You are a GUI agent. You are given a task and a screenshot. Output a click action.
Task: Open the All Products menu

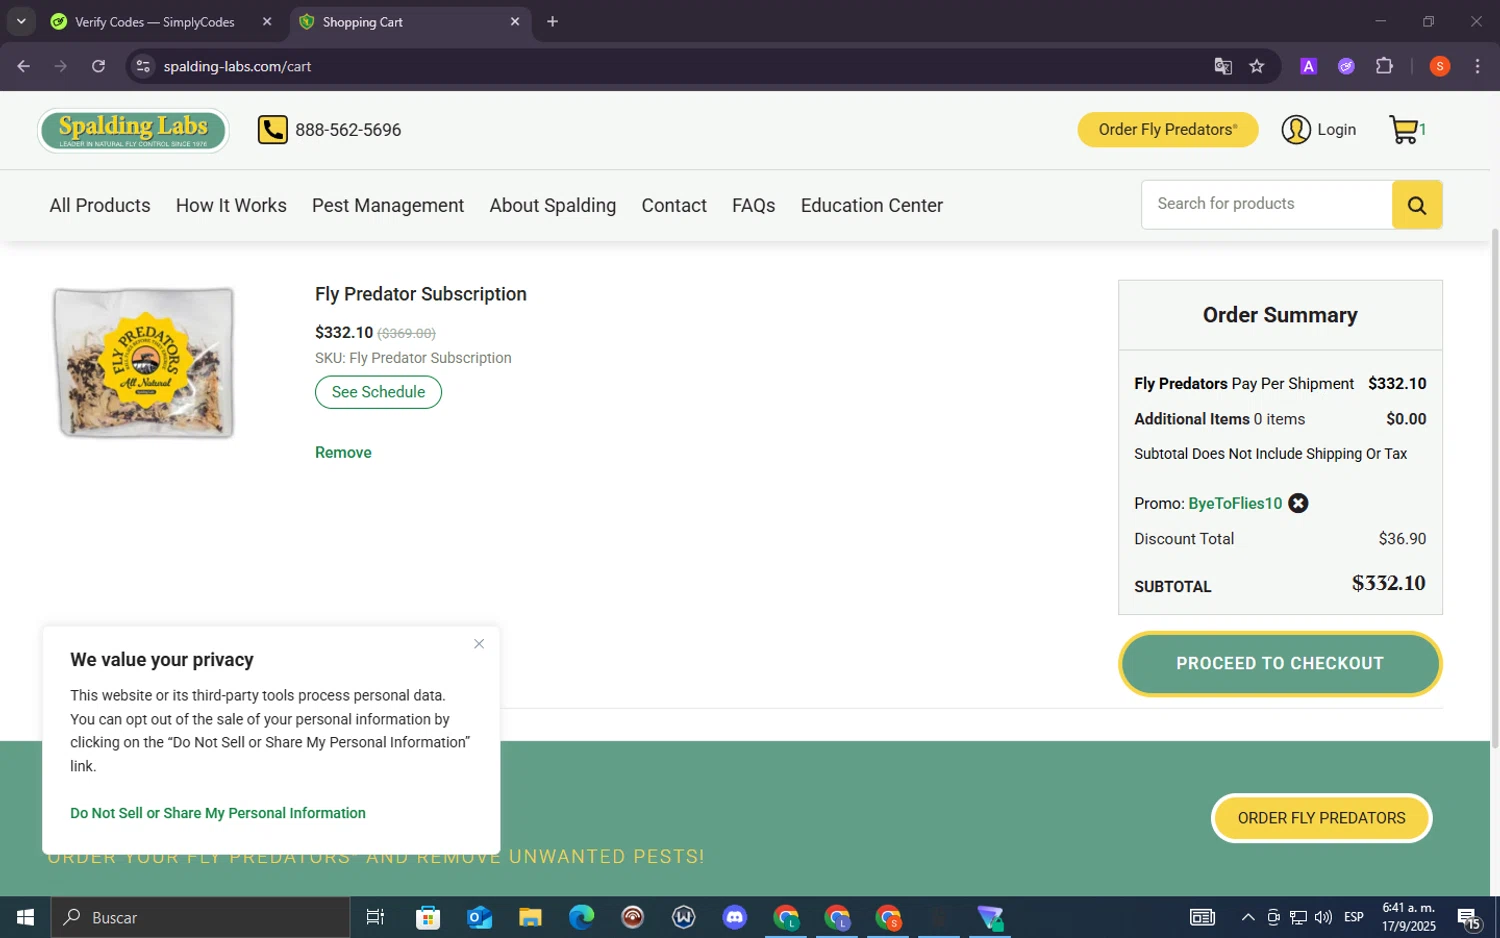coord(100,205)
